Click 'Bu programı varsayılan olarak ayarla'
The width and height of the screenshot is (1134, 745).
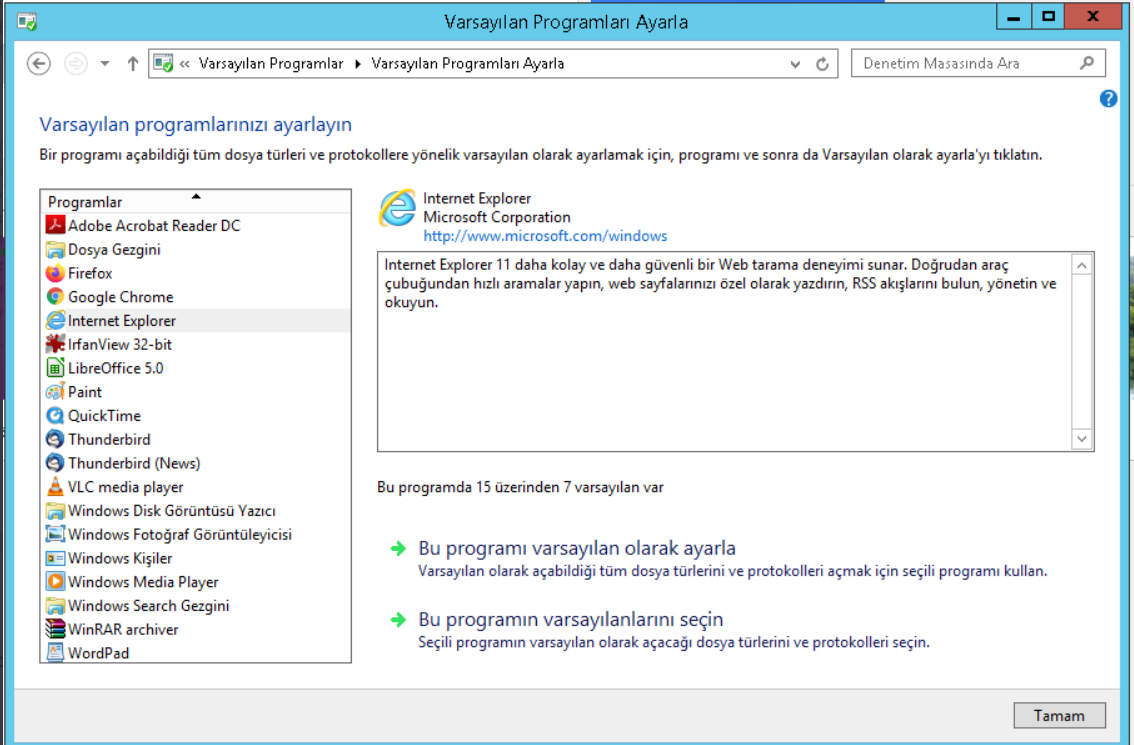tap(577, 548)
